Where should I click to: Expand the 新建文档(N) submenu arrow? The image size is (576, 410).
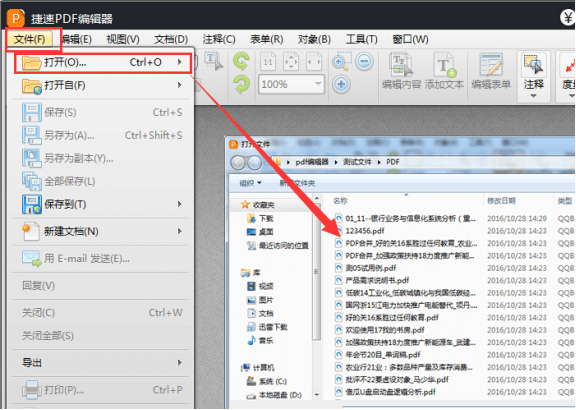tap(180, 231)
